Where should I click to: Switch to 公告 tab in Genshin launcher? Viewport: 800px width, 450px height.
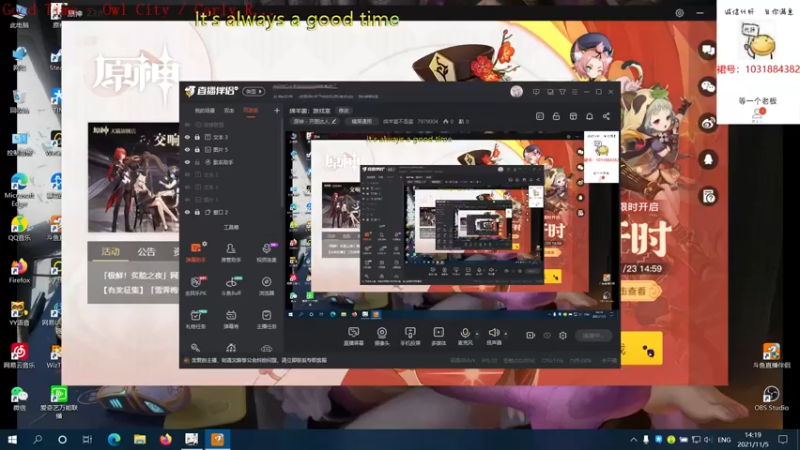[x=146, y=252]
